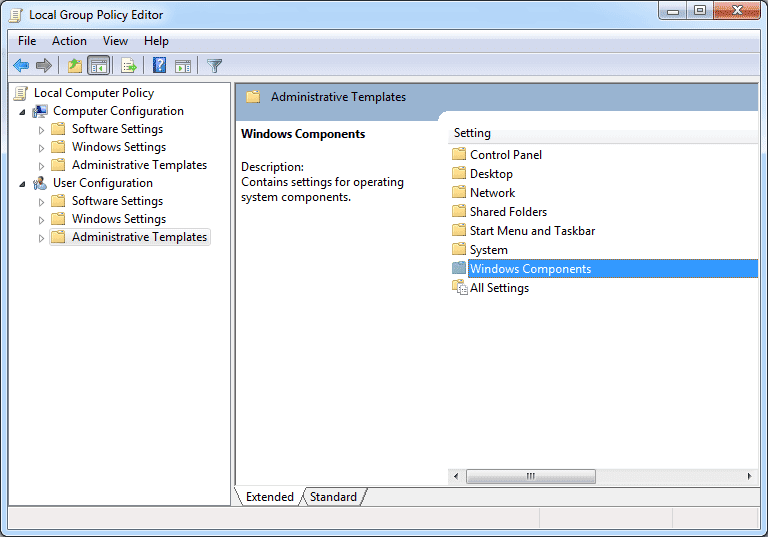
Task: Select User Configuration label in tree
Action: [x=103, y=183]
